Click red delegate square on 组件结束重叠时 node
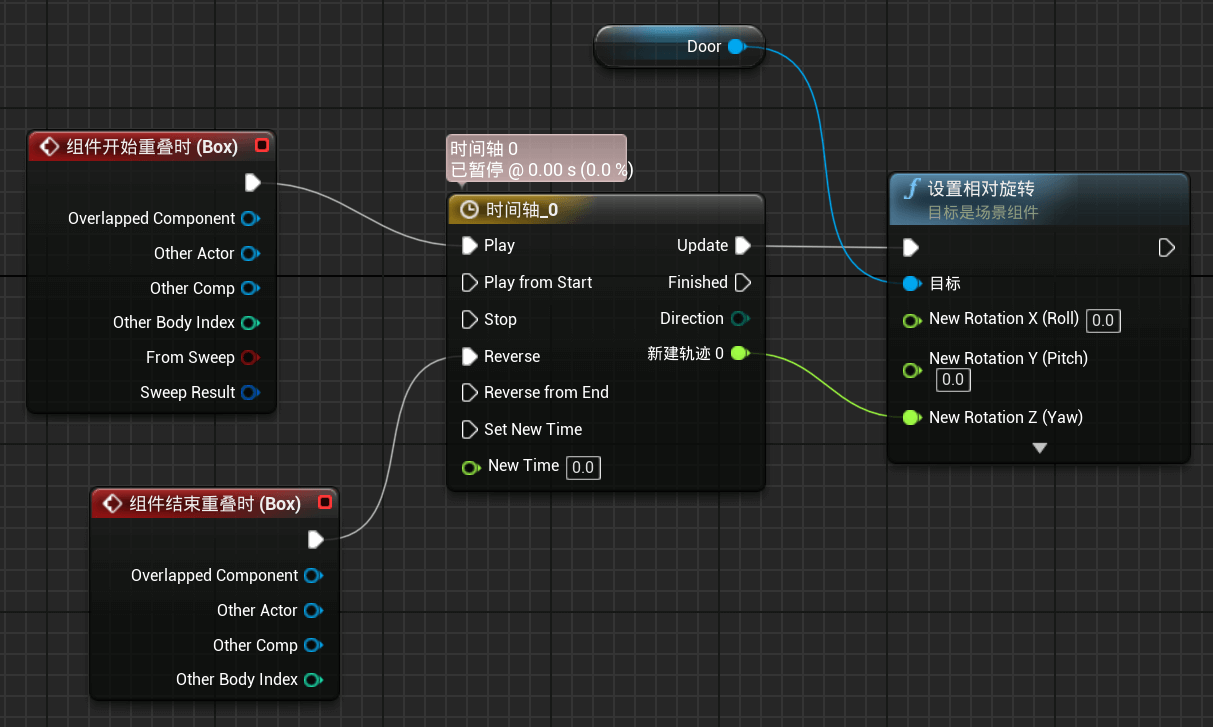The height and width of the screenshot is (727, 1213). coord(325,502)
